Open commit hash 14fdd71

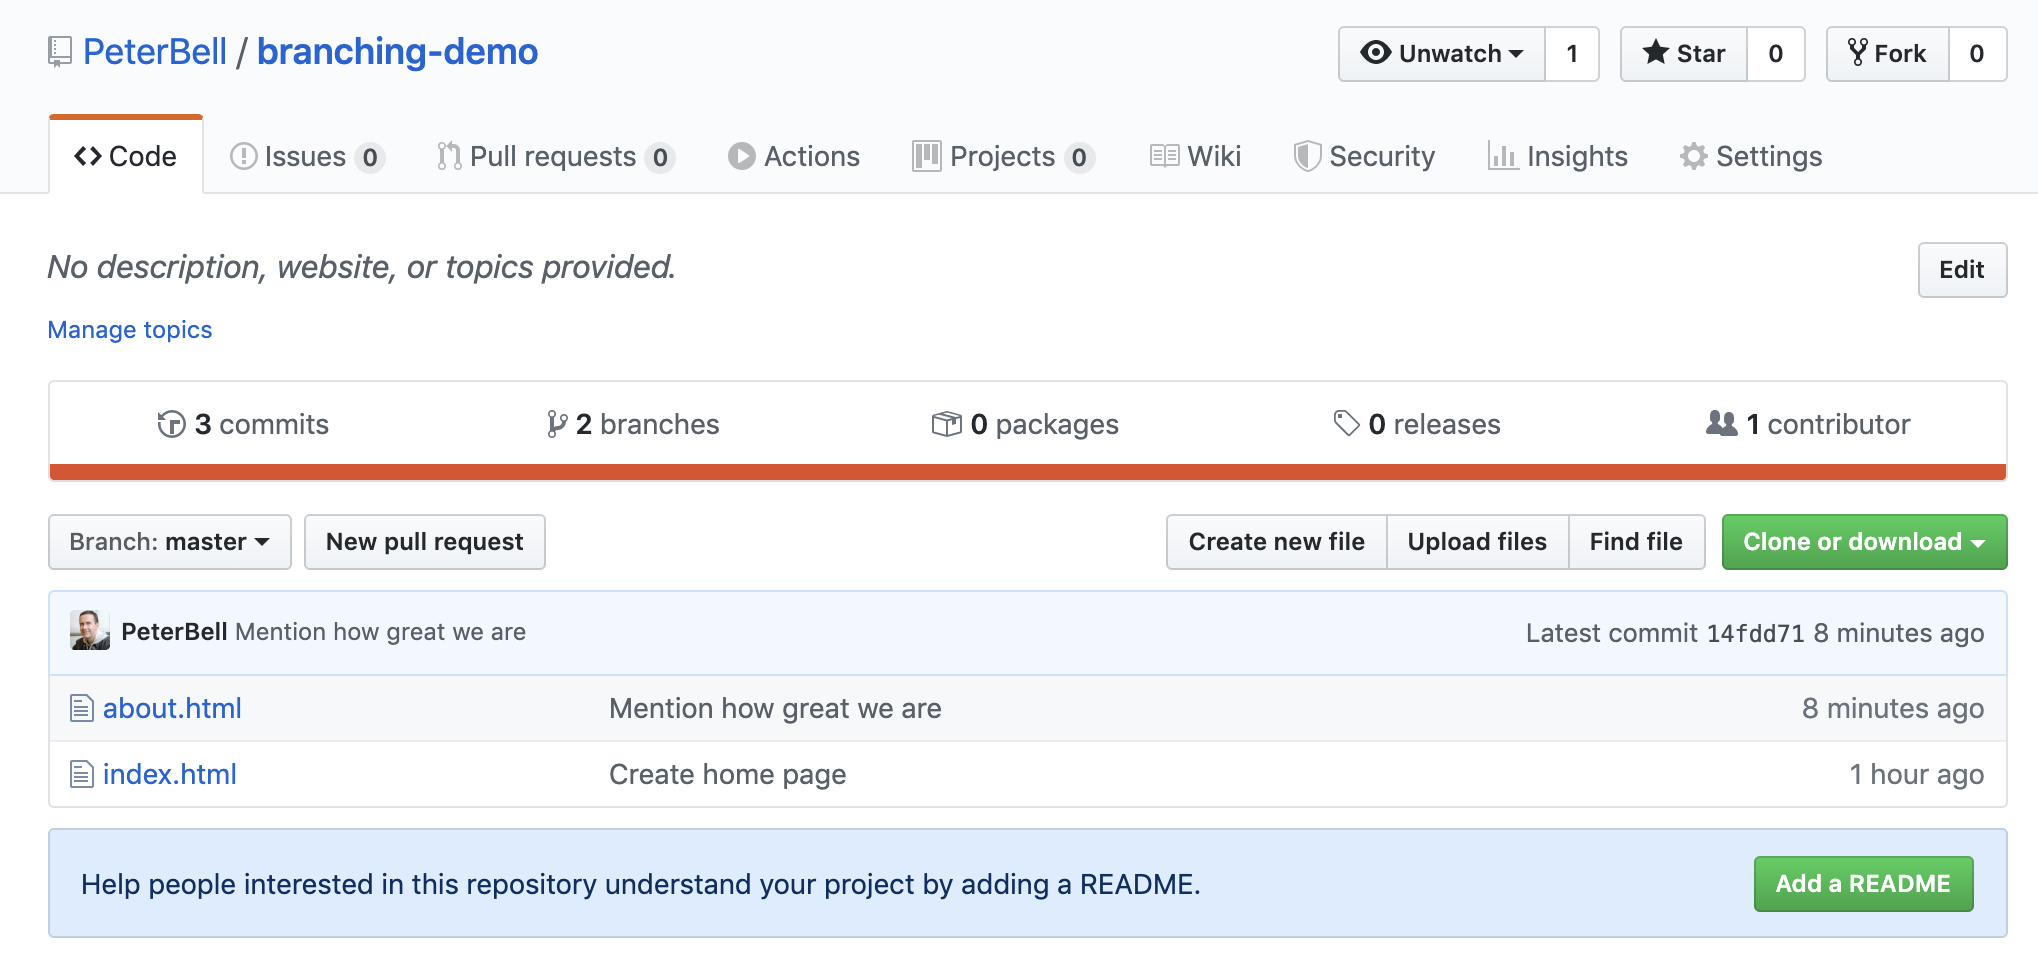click(1756, 633)
